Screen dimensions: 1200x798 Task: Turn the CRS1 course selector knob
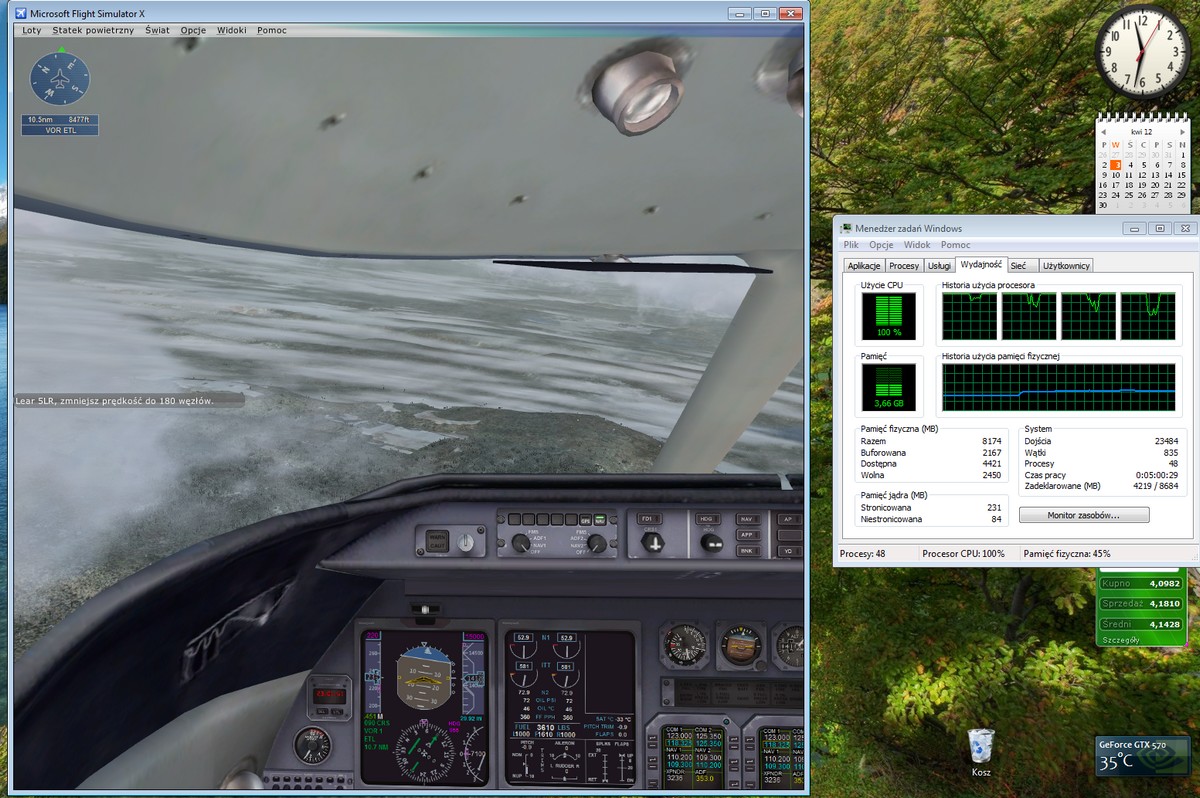coord(653,542)
